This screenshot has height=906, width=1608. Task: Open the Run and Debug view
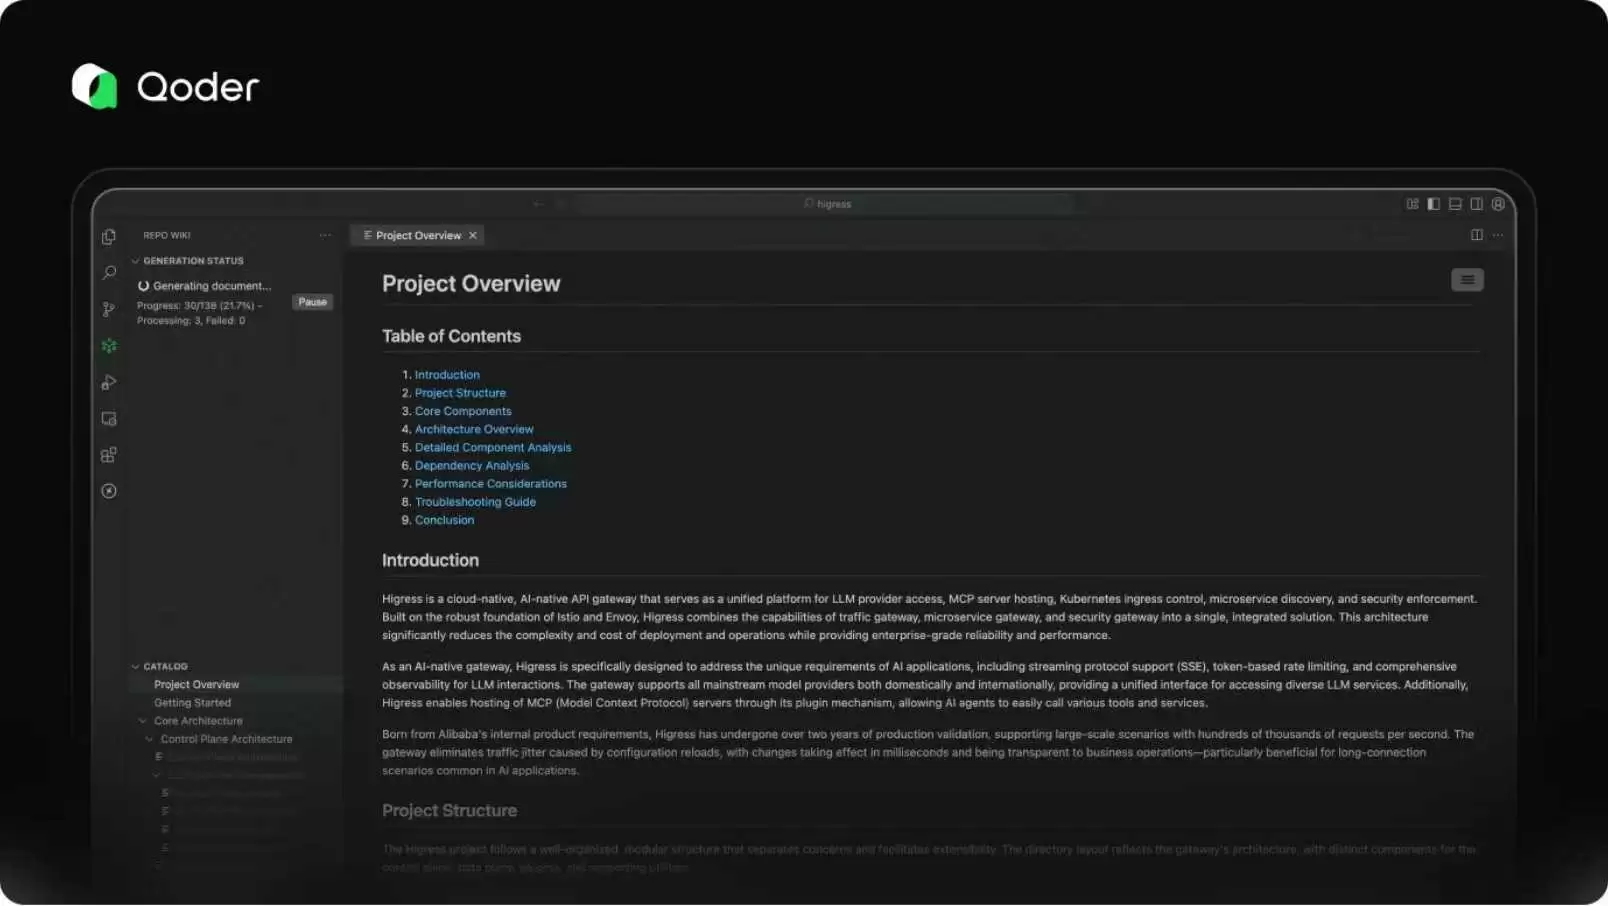tap(109, 383)
